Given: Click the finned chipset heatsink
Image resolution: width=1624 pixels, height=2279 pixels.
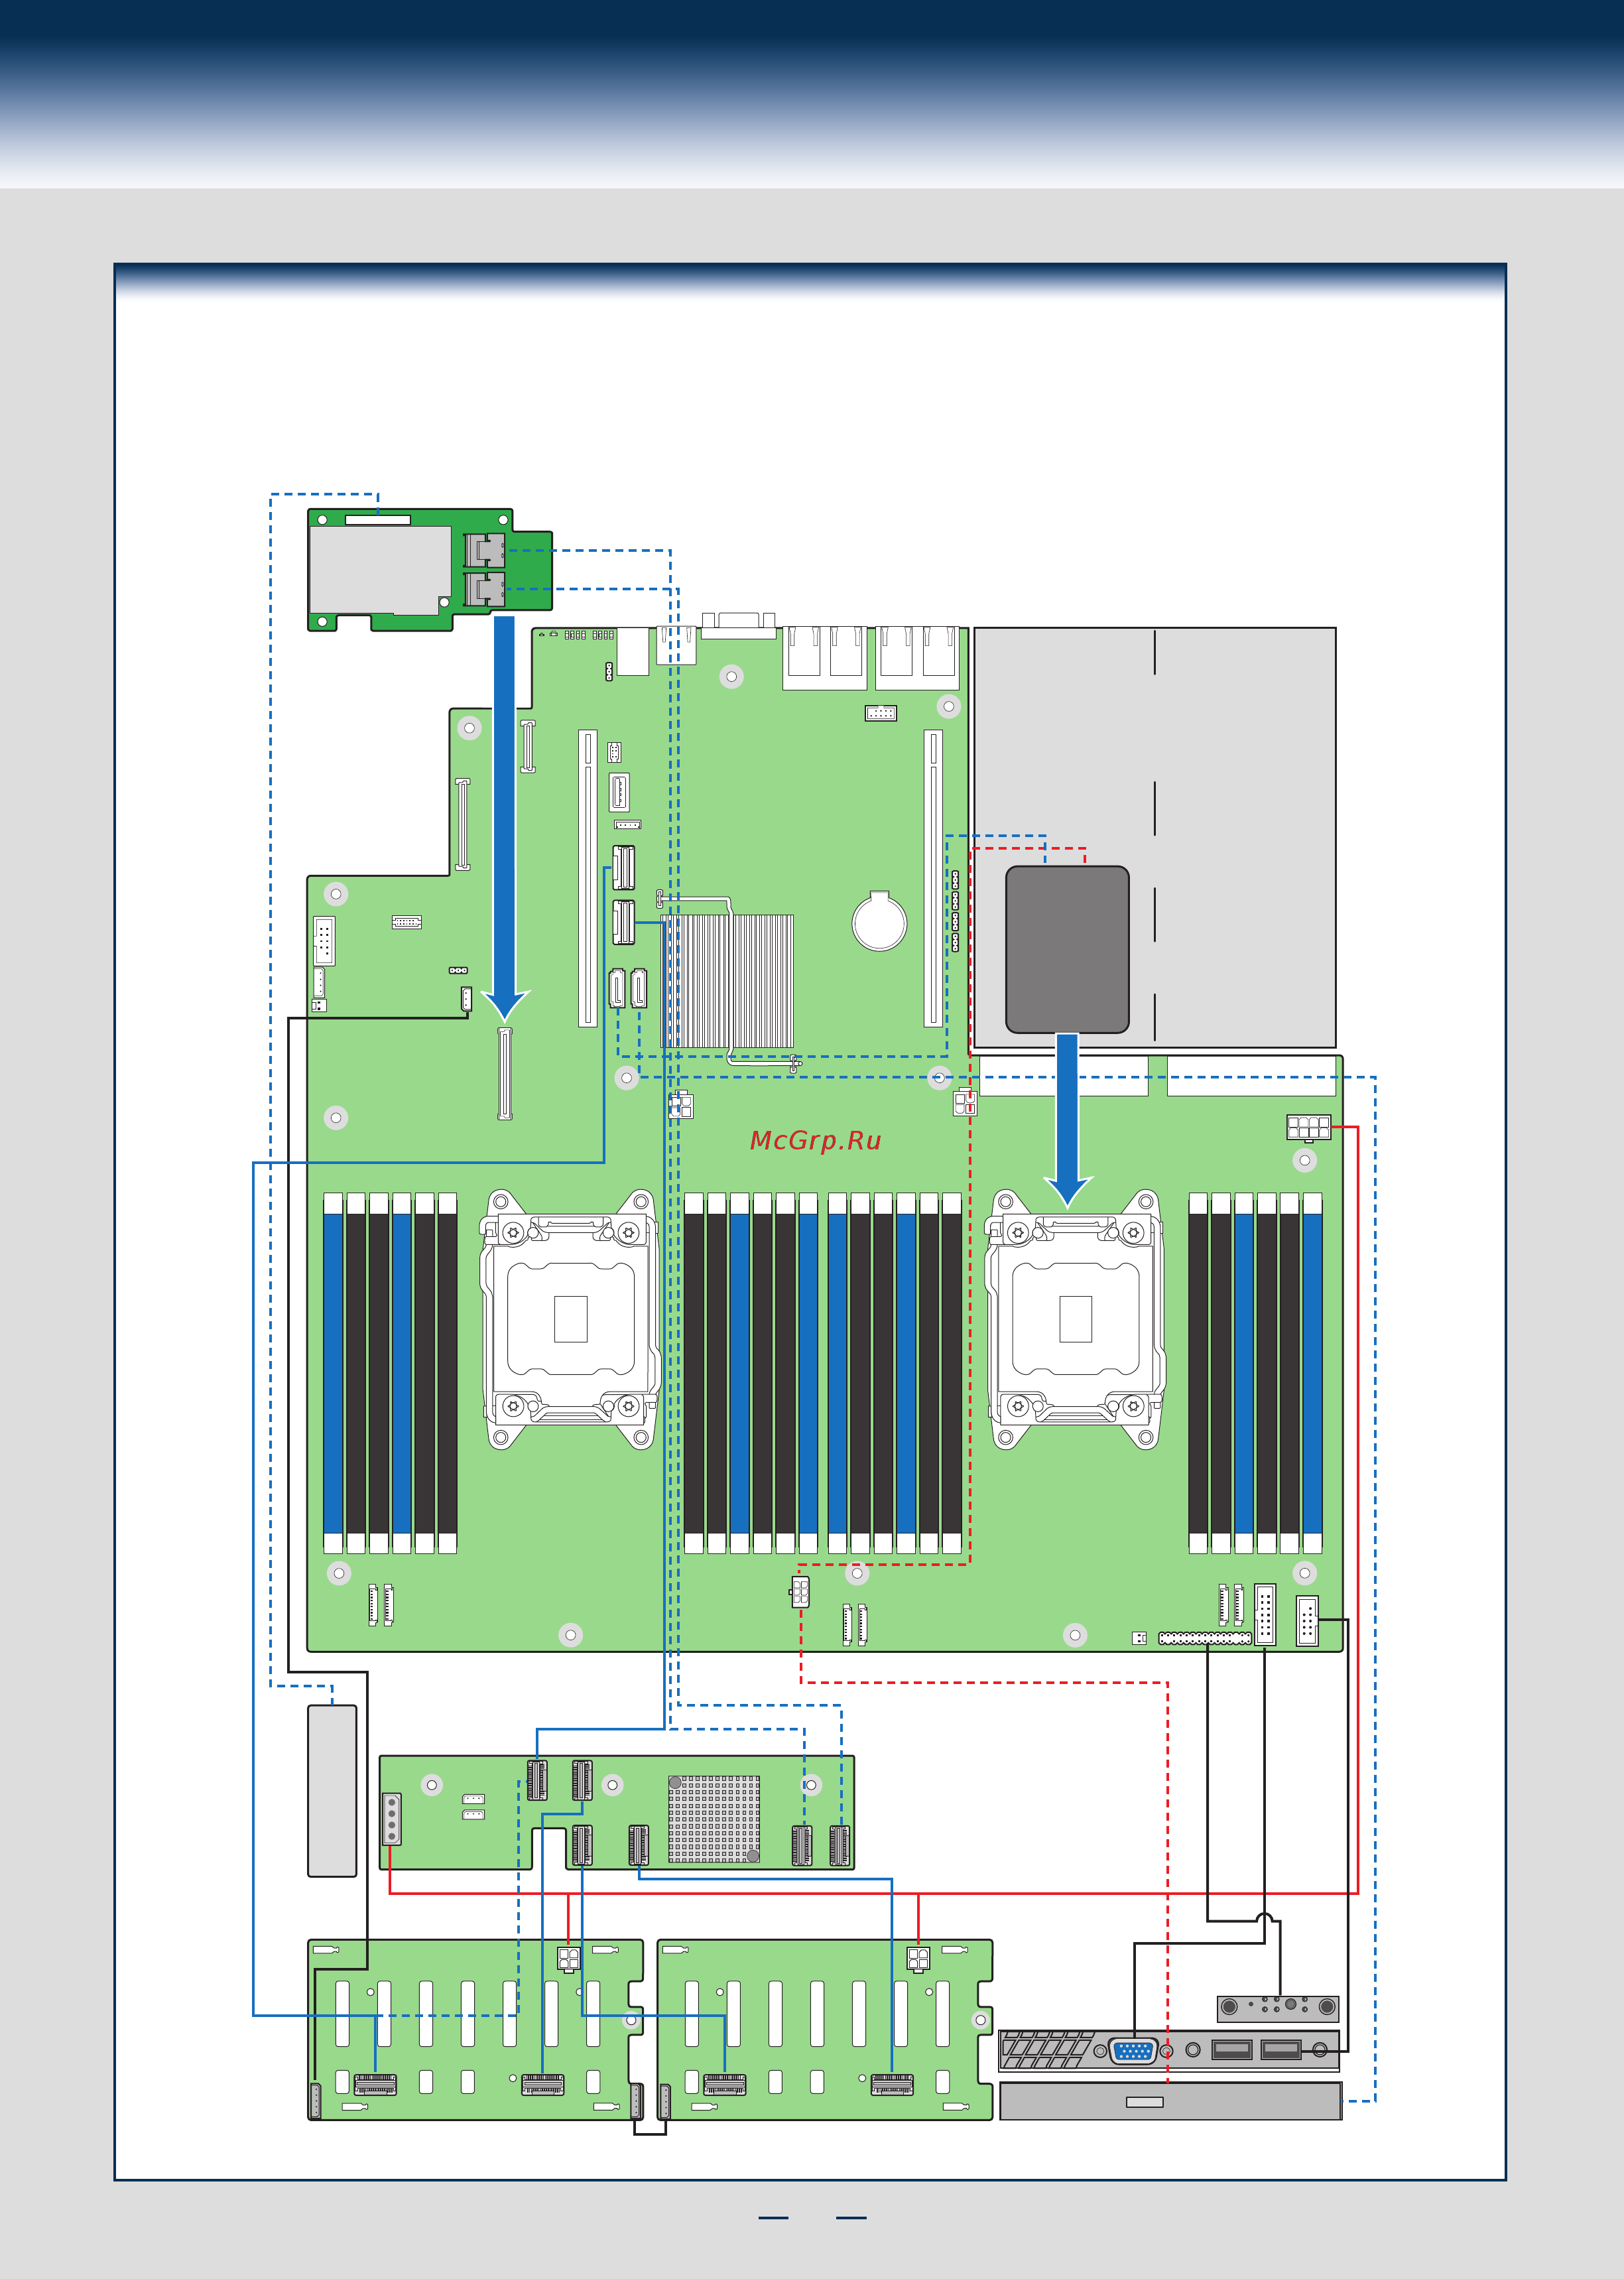Looking at the screenshot, I should pyautogui.click(x=727, y=981).
